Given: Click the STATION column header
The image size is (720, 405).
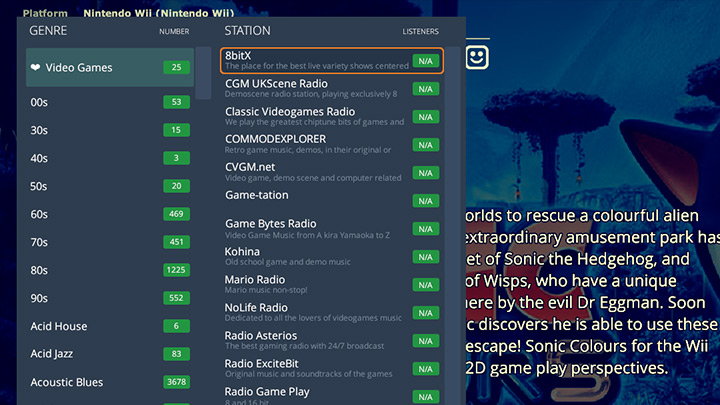Looking at the screenshot, I should (x=248, y=31).
